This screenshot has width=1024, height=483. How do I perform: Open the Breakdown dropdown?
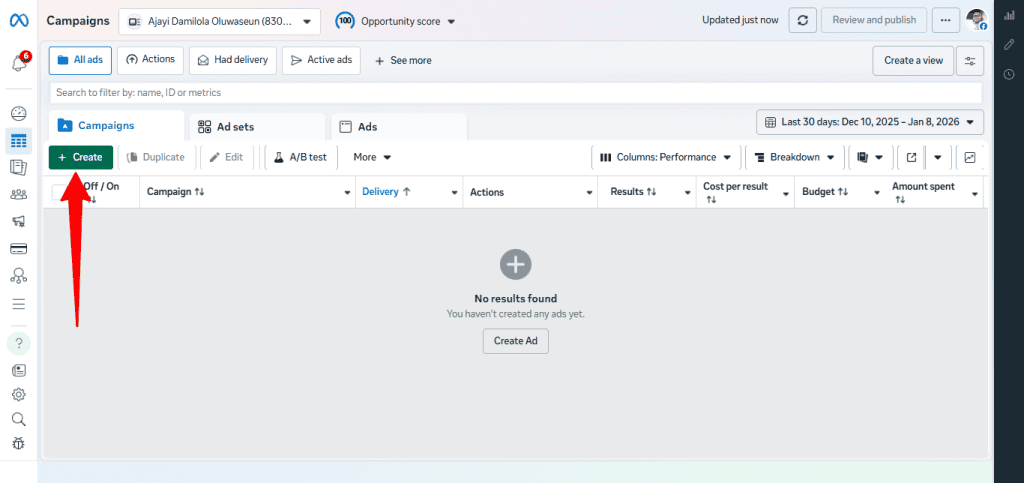tap(794, 157)
